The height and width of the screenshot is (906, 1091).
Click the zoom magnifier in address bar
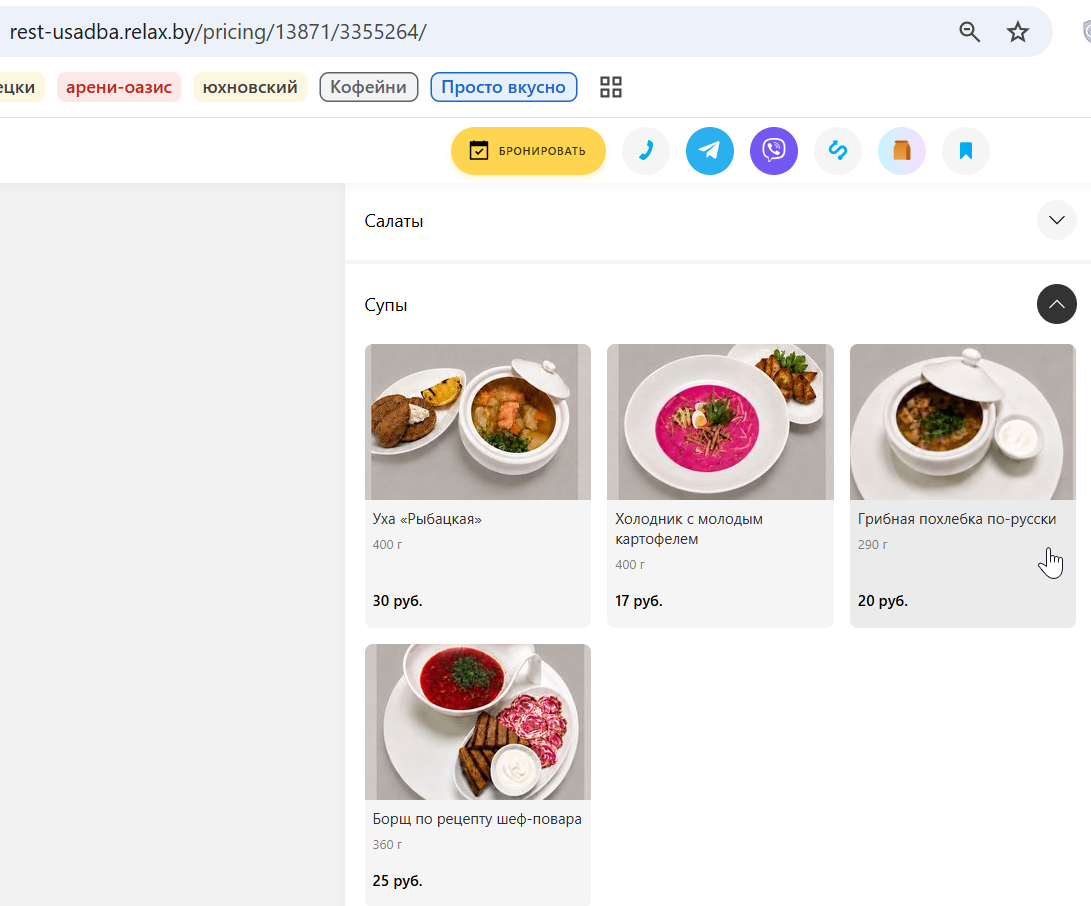pos(969,32)
